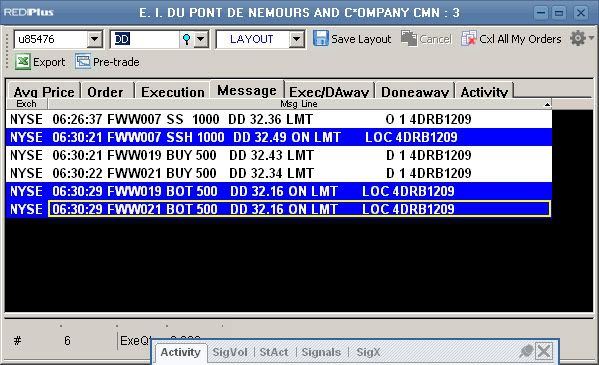Select the 06:30:22 FWW021 BUY 500 row

279,173
